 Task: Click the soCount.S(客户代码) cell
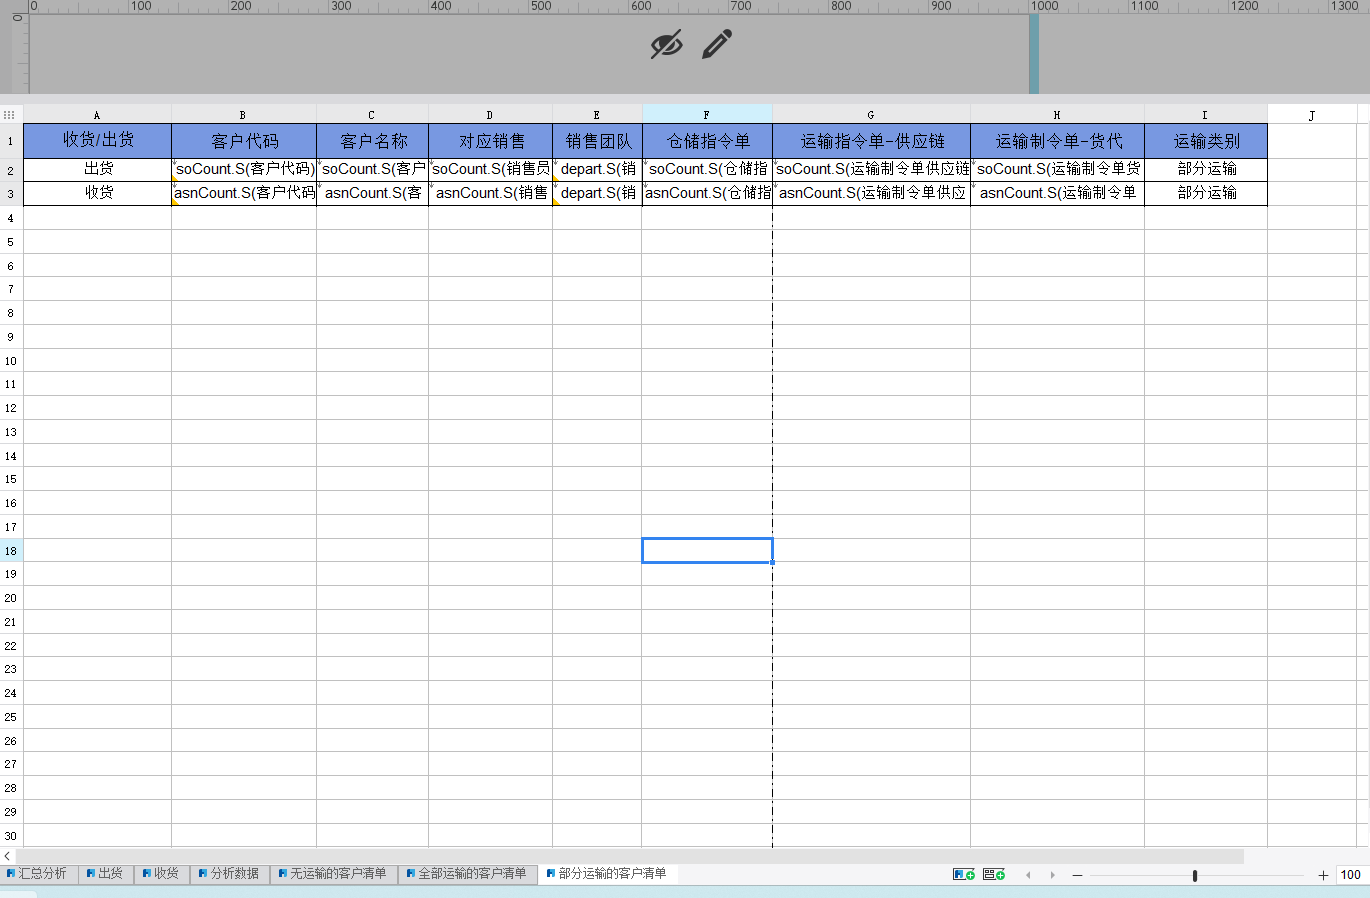244,169
